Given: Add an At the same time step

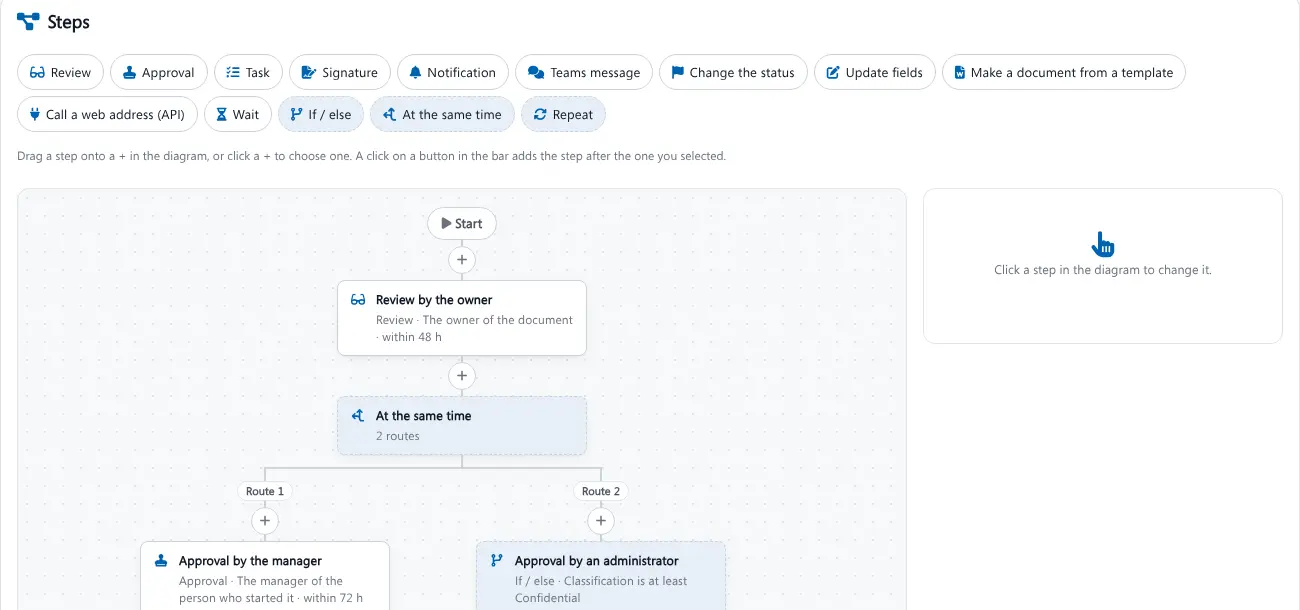Looking at the screenshot, I should tap(443, 114).
